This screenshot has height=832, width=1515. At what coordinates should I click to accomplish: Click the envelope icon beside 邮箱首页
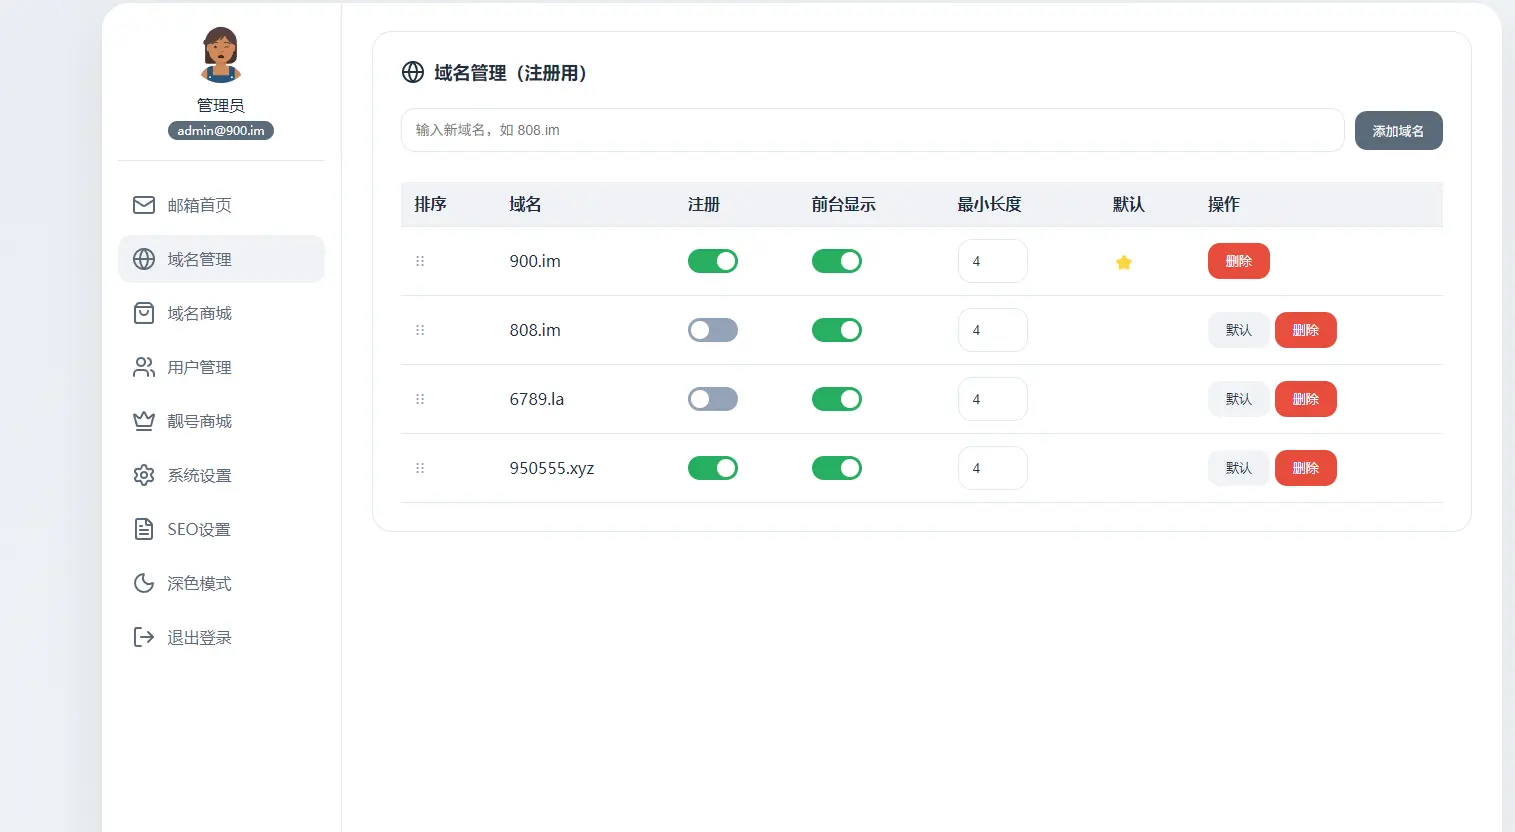click(x=144, y=205)
